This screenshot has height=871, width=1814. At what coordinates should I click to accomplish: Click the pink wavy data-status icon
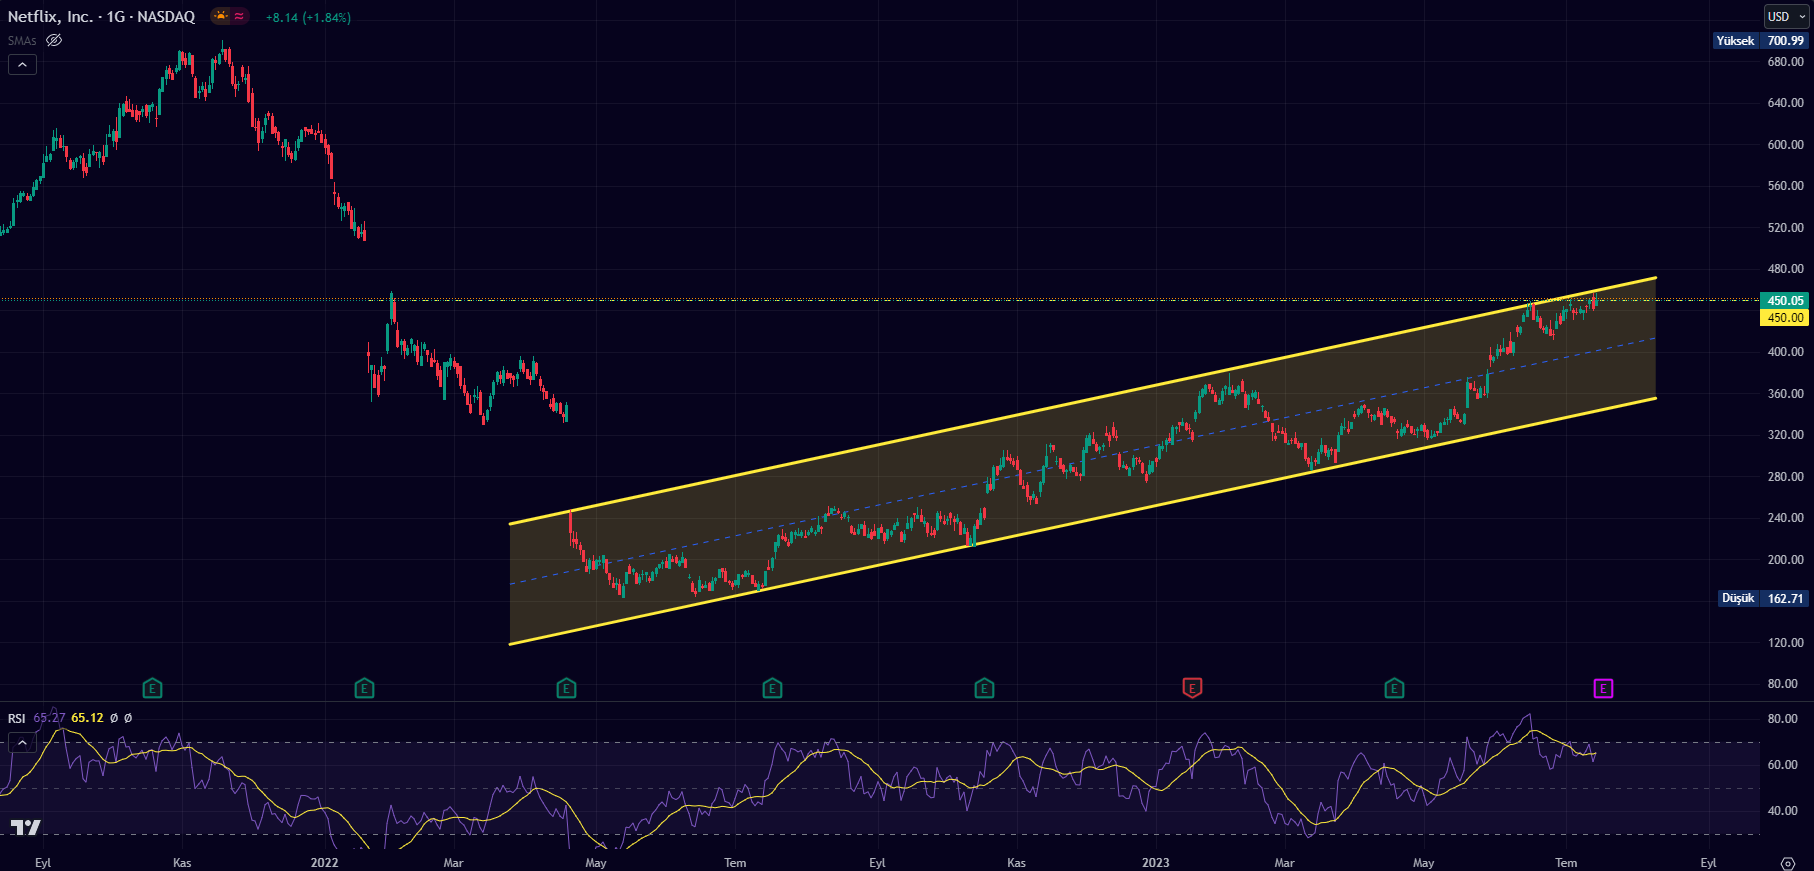click(240, 16)
